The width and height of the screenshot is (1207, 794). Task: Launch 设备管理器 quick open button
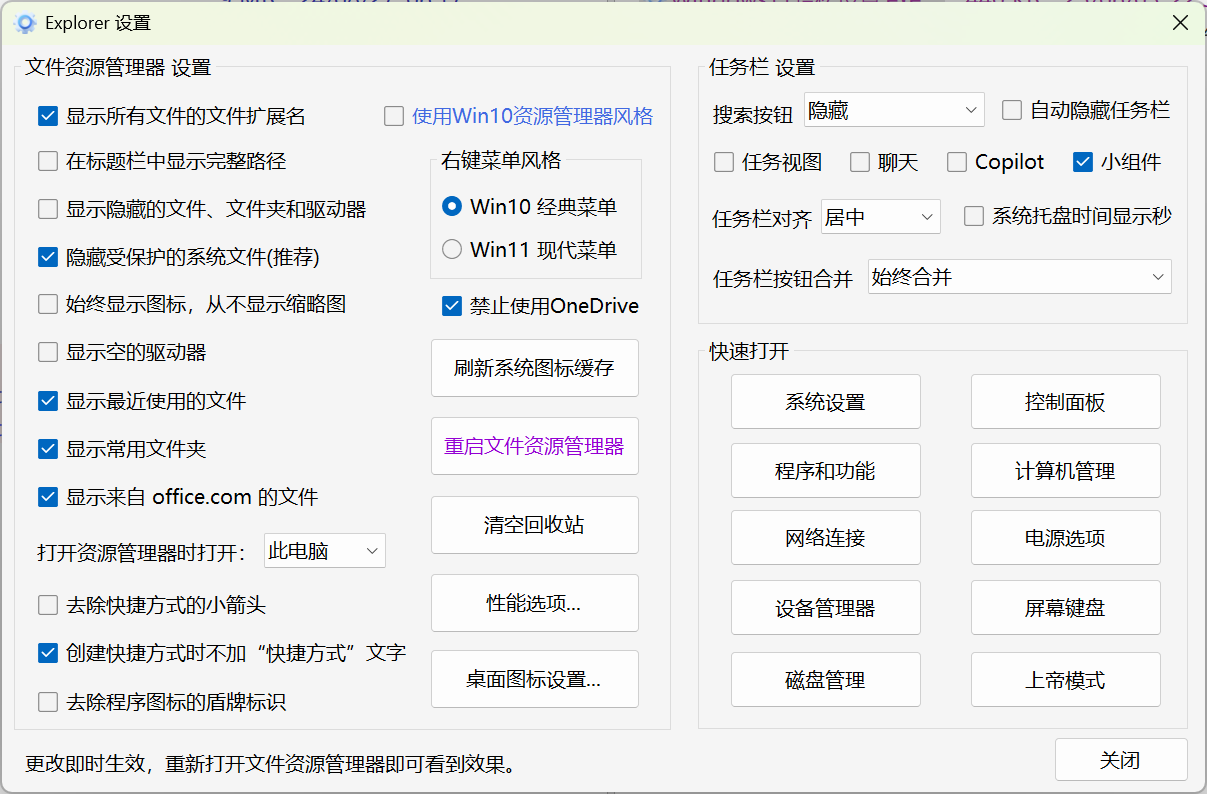point(825,608)
